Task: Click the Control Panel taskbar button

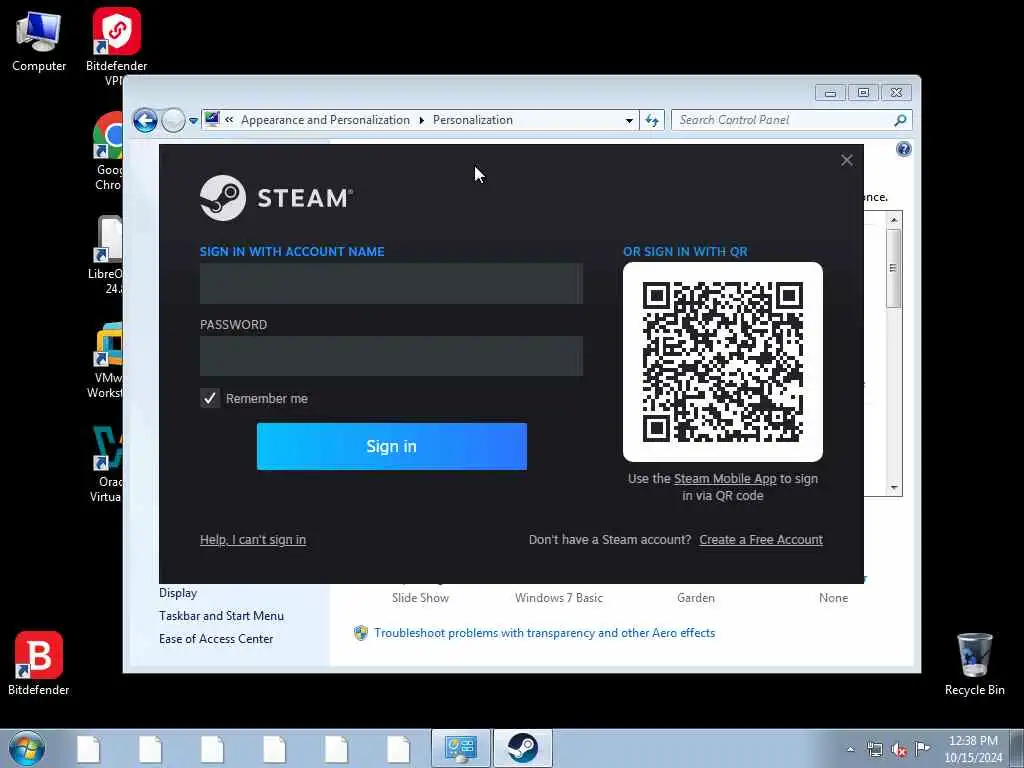Action: tap(460, 748)
